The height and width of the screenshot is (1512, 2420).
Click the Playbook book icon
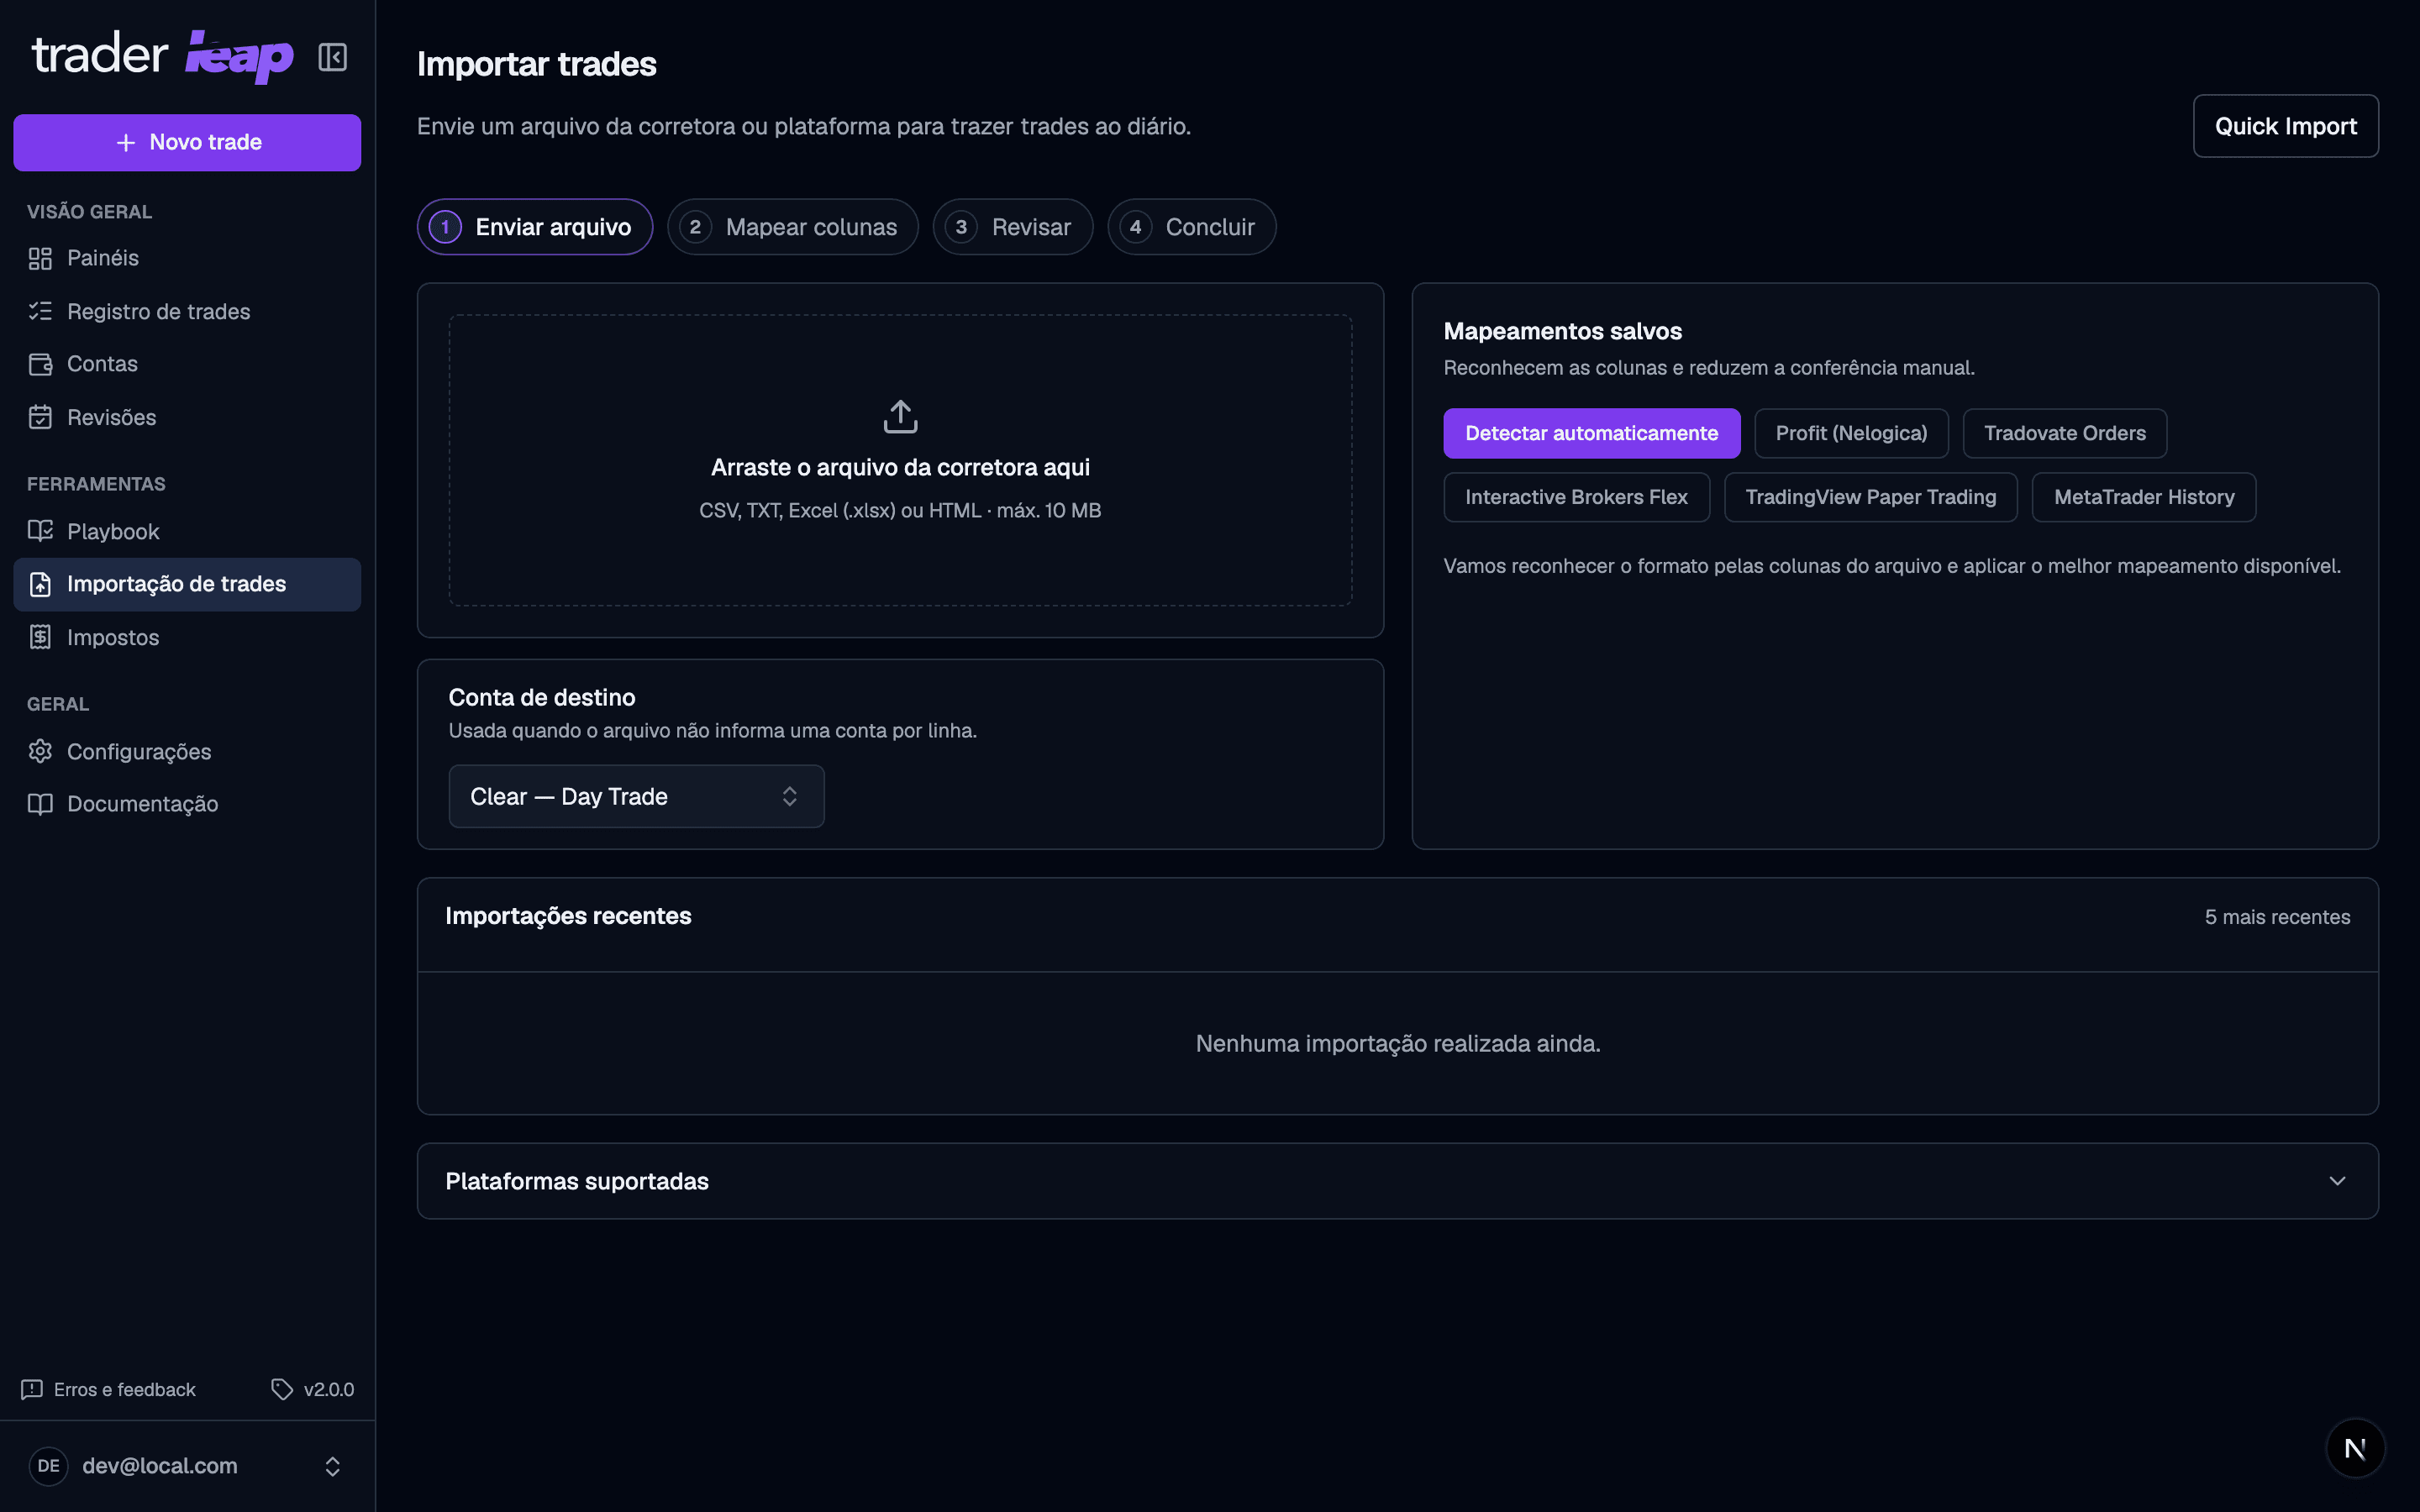[x=40, y=531]
